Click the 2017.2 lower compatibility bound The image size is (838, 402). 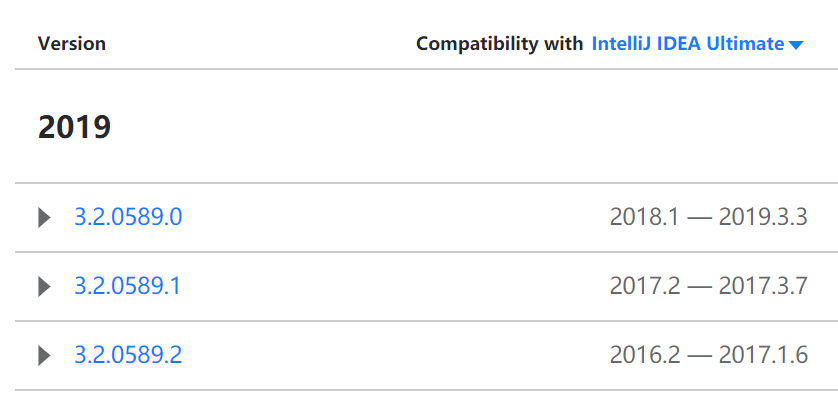(x=645, y=287)
